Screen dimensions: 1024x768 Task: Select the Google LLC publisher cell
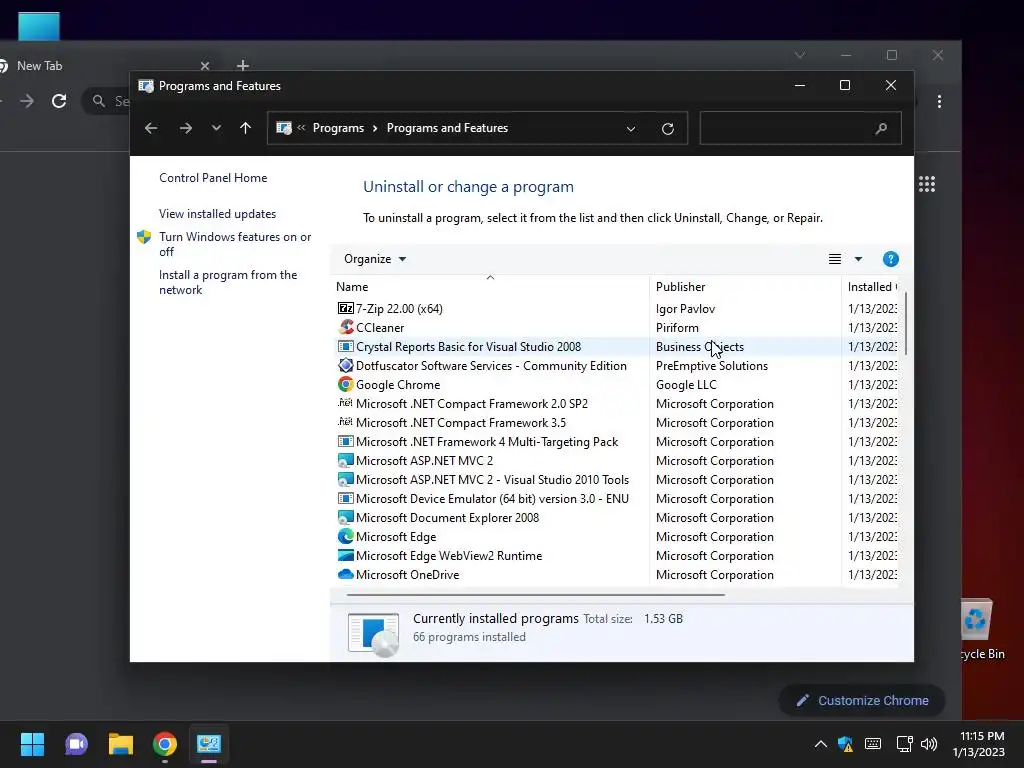coord(686,385)
